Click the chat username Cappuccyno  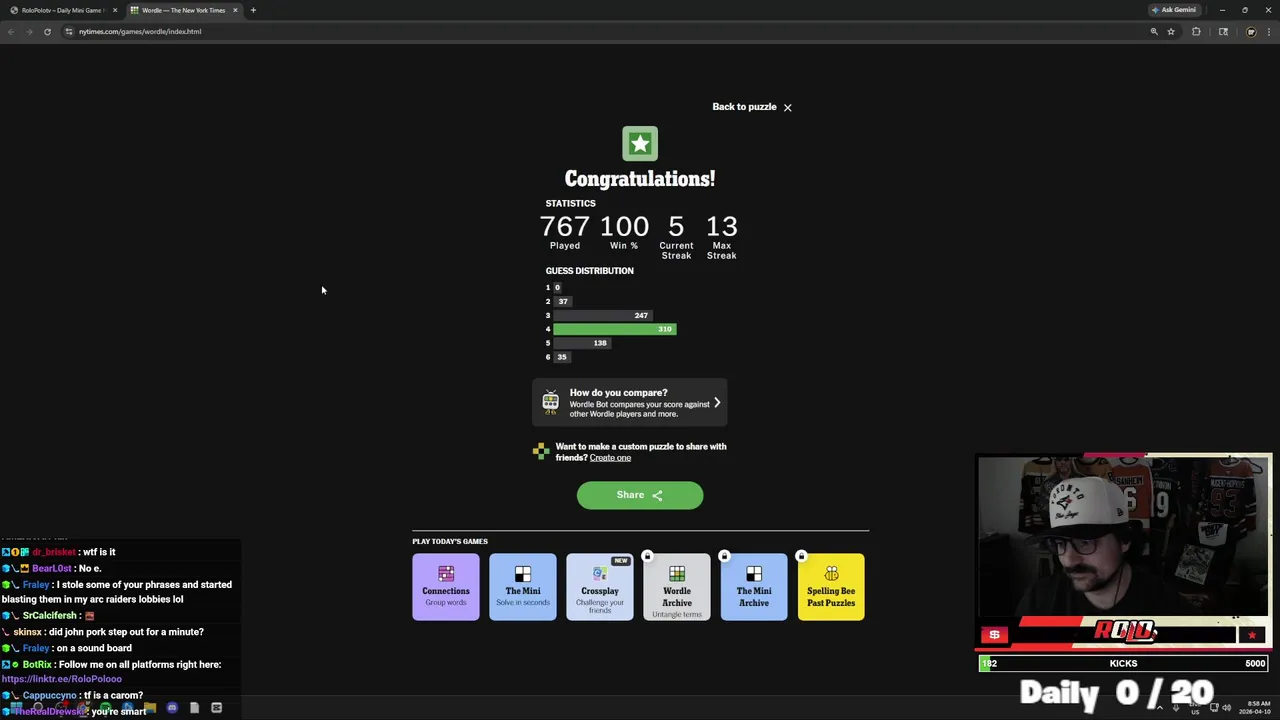point(49,695)
